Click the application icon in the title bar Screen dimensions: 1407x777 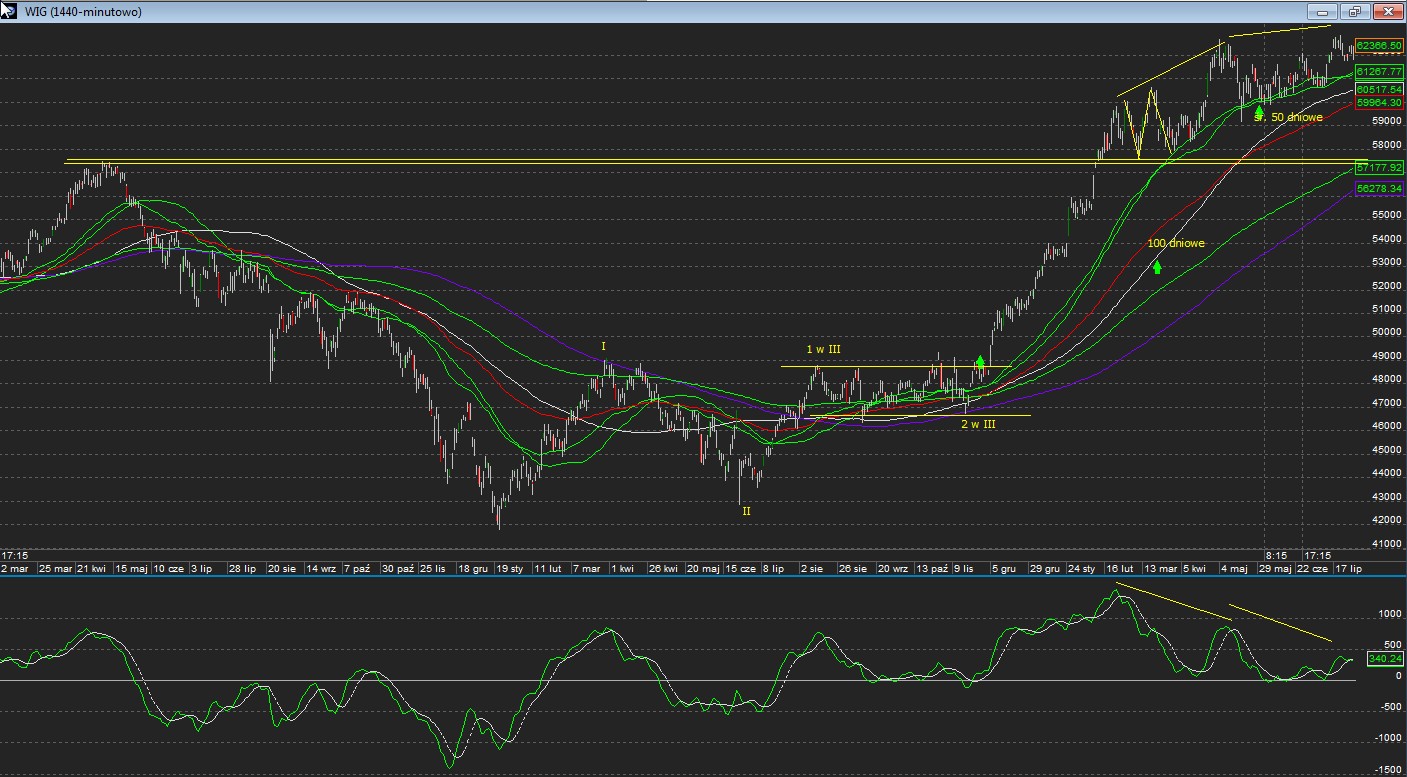click(x=9, y=11)
